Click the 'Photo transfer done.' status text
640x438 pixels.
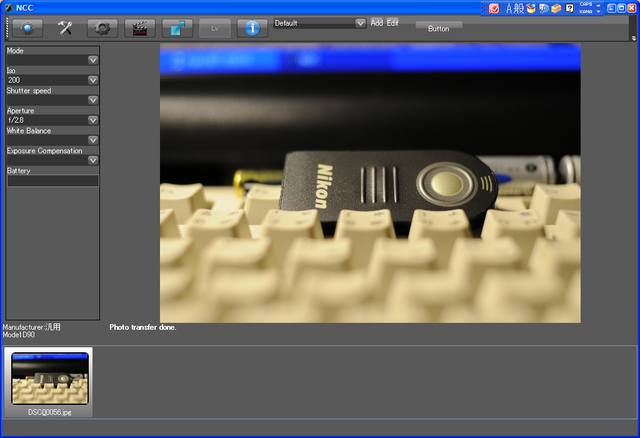(143, 327)
